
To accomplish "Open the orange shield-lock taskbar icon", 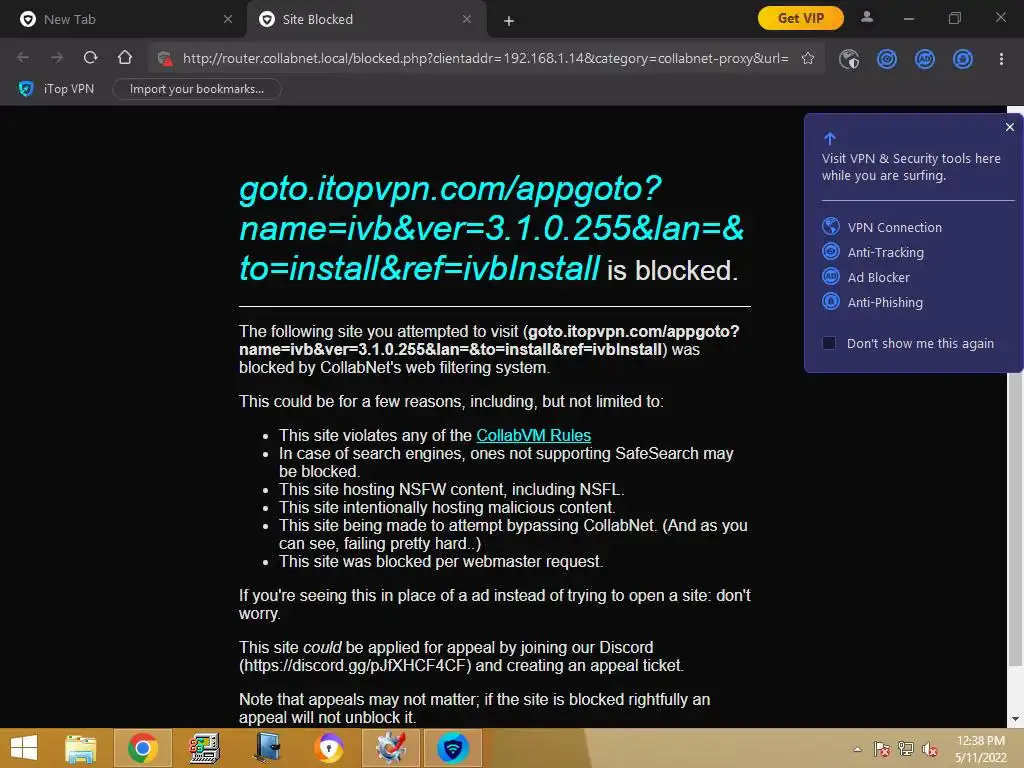I will pyautogui.click(x=328, y=748).
